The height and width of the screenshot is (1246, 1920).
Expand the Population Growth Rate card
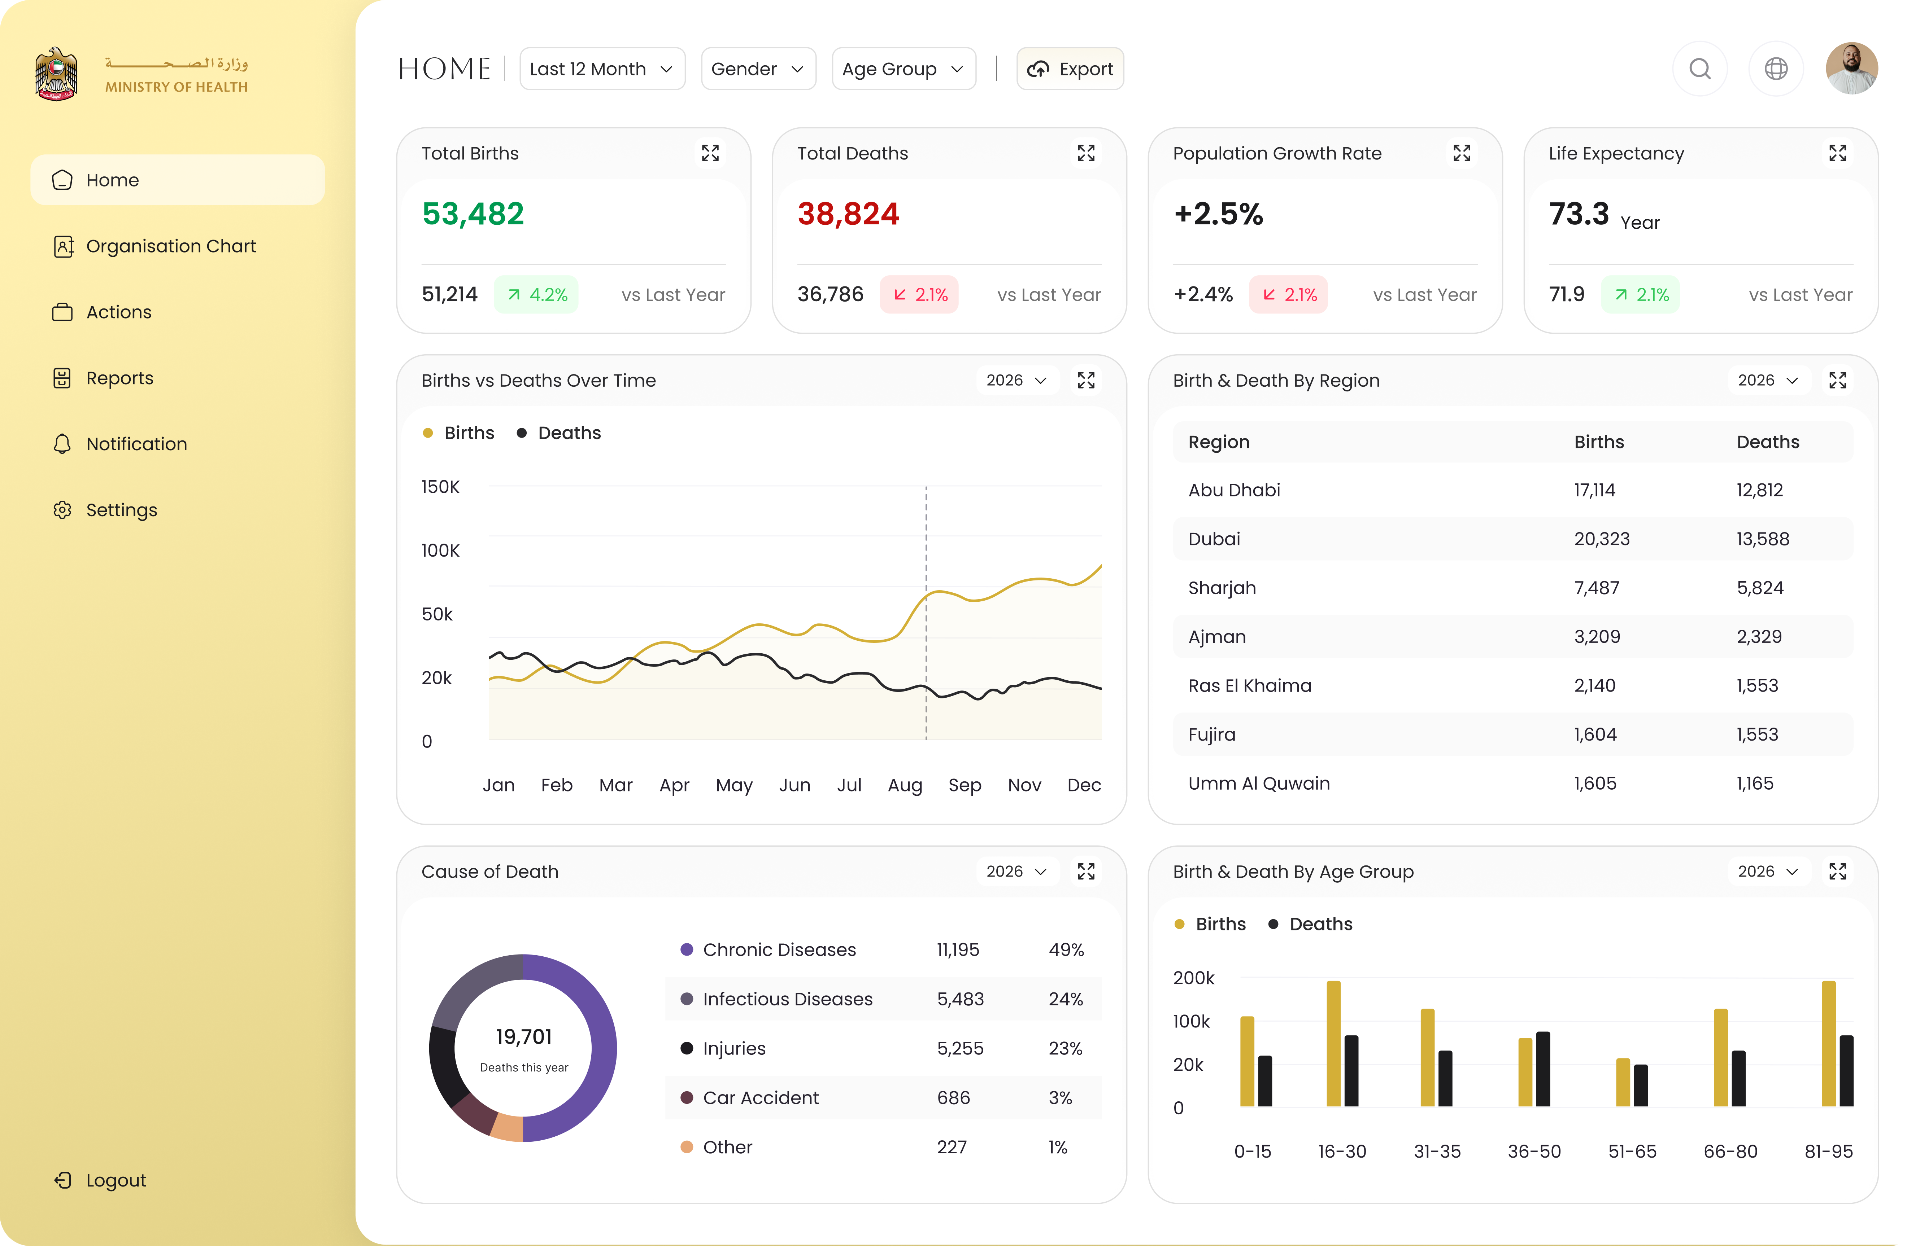1462,153
